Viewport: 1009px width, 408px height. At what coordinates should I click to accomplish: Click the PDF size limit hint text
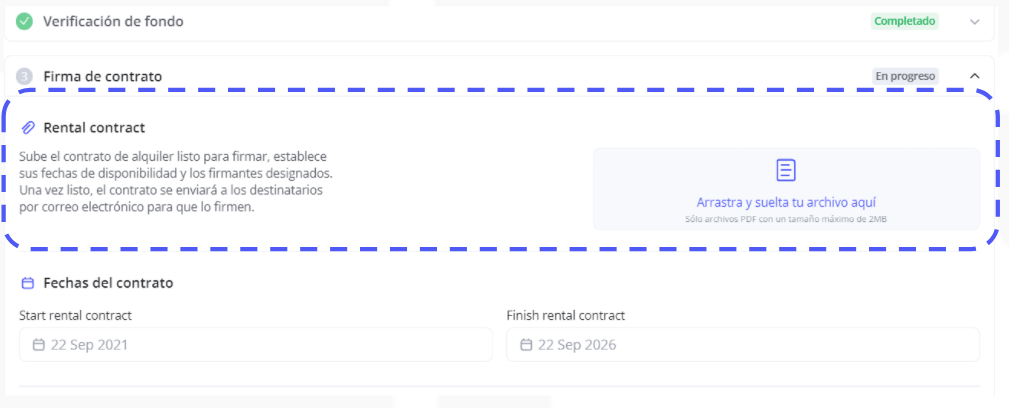point(786,217)
